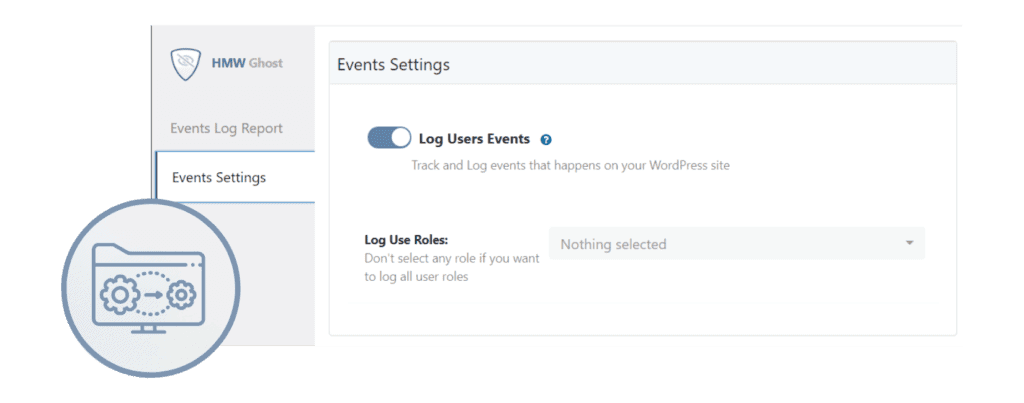Toggle the Log Users Events switch
The height and width of the screenshot is (403, 1024).
point(389,138)
